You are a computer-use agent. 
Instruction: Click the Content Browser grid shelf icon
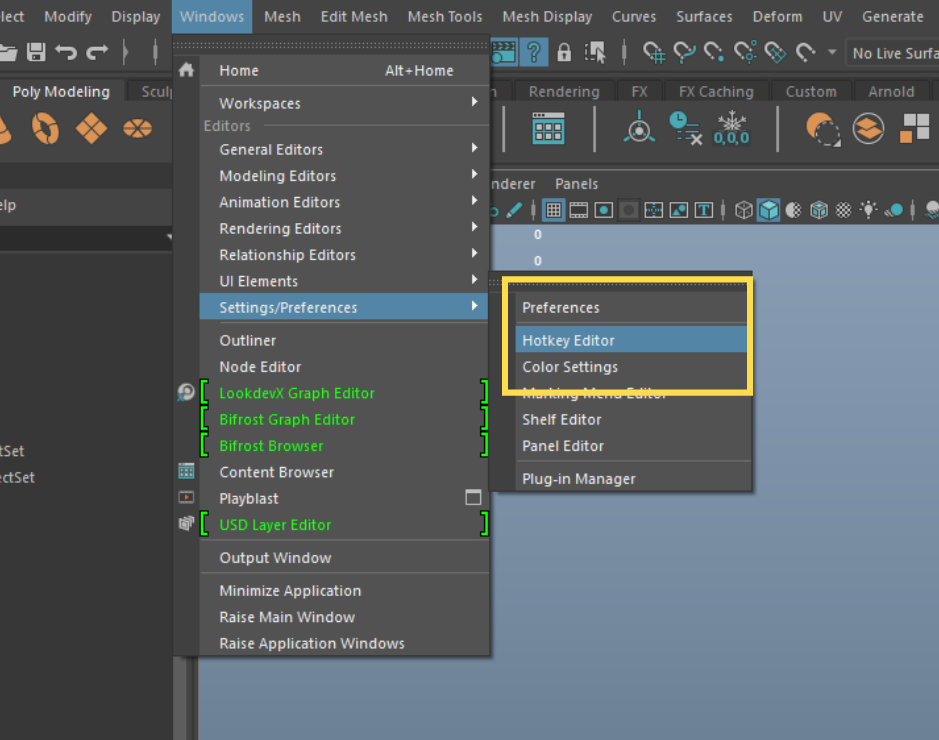click(x=548, y=128)
